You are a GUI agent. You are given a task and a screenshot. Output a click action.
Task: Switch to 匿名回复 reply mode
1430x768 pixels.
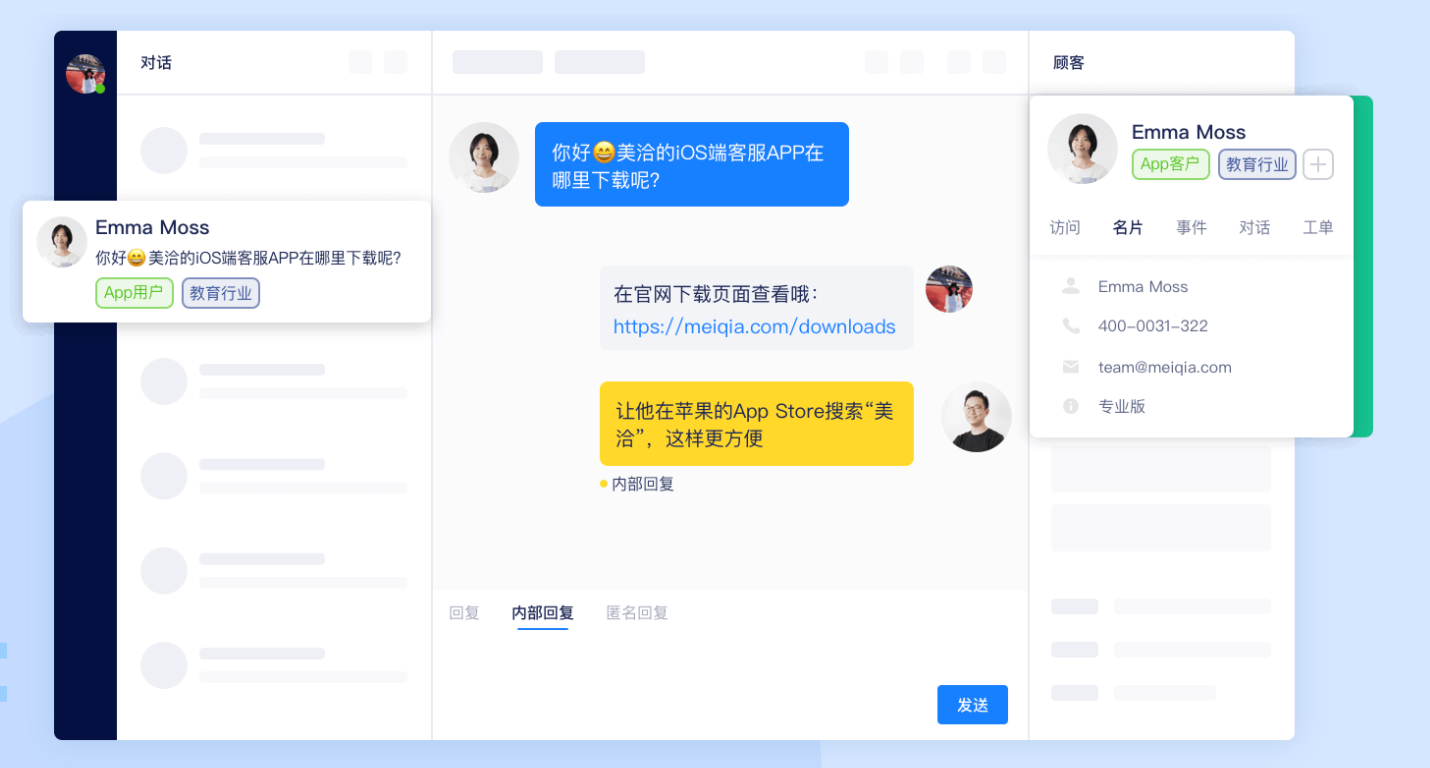click(636, 613)
